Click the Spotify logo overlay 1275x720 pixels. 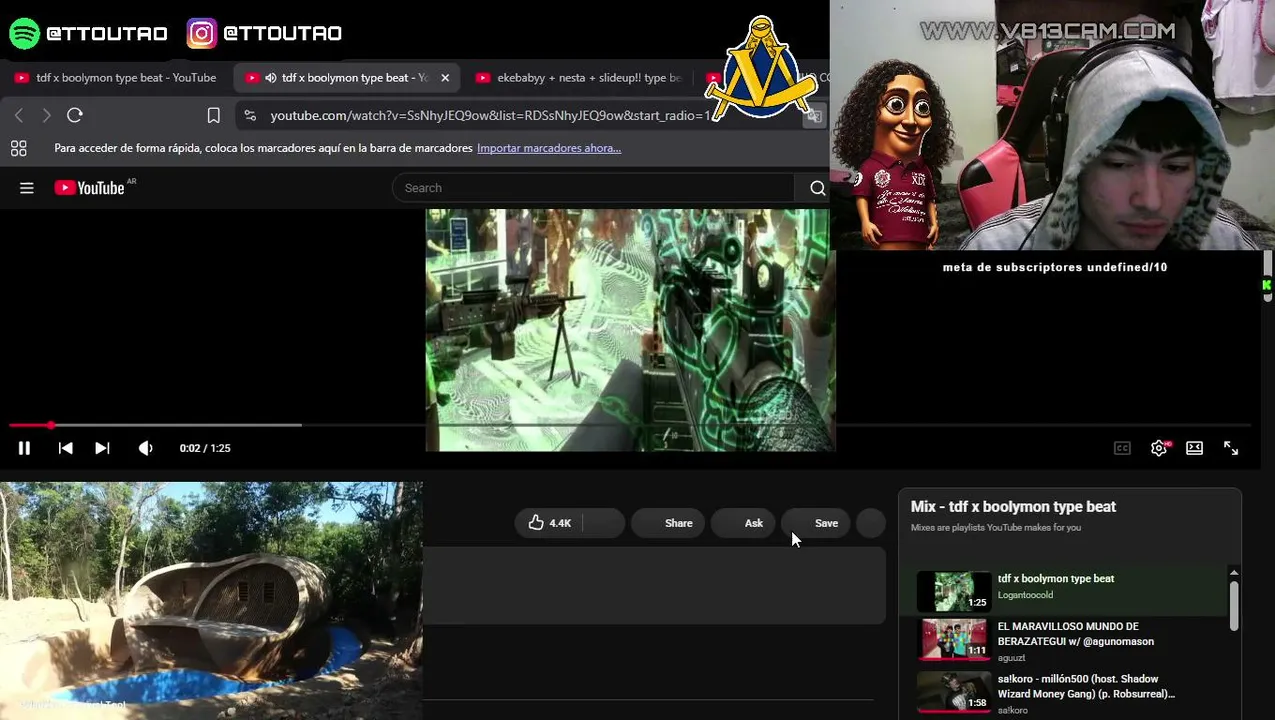(x=24, y=33)
